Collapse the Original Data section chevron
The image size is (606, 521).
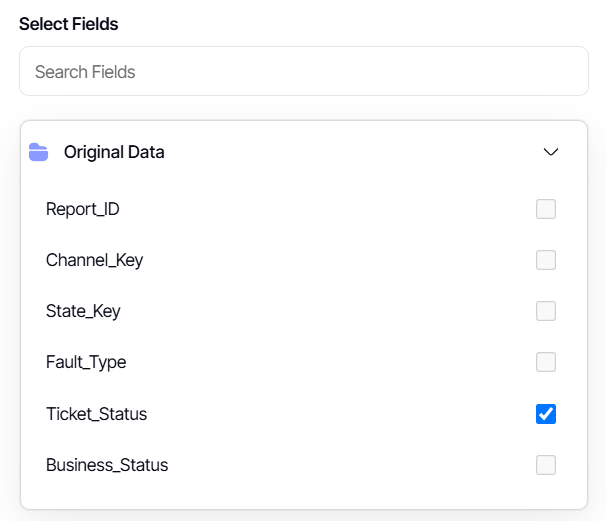pyautogui.click(x=550, y=152)
